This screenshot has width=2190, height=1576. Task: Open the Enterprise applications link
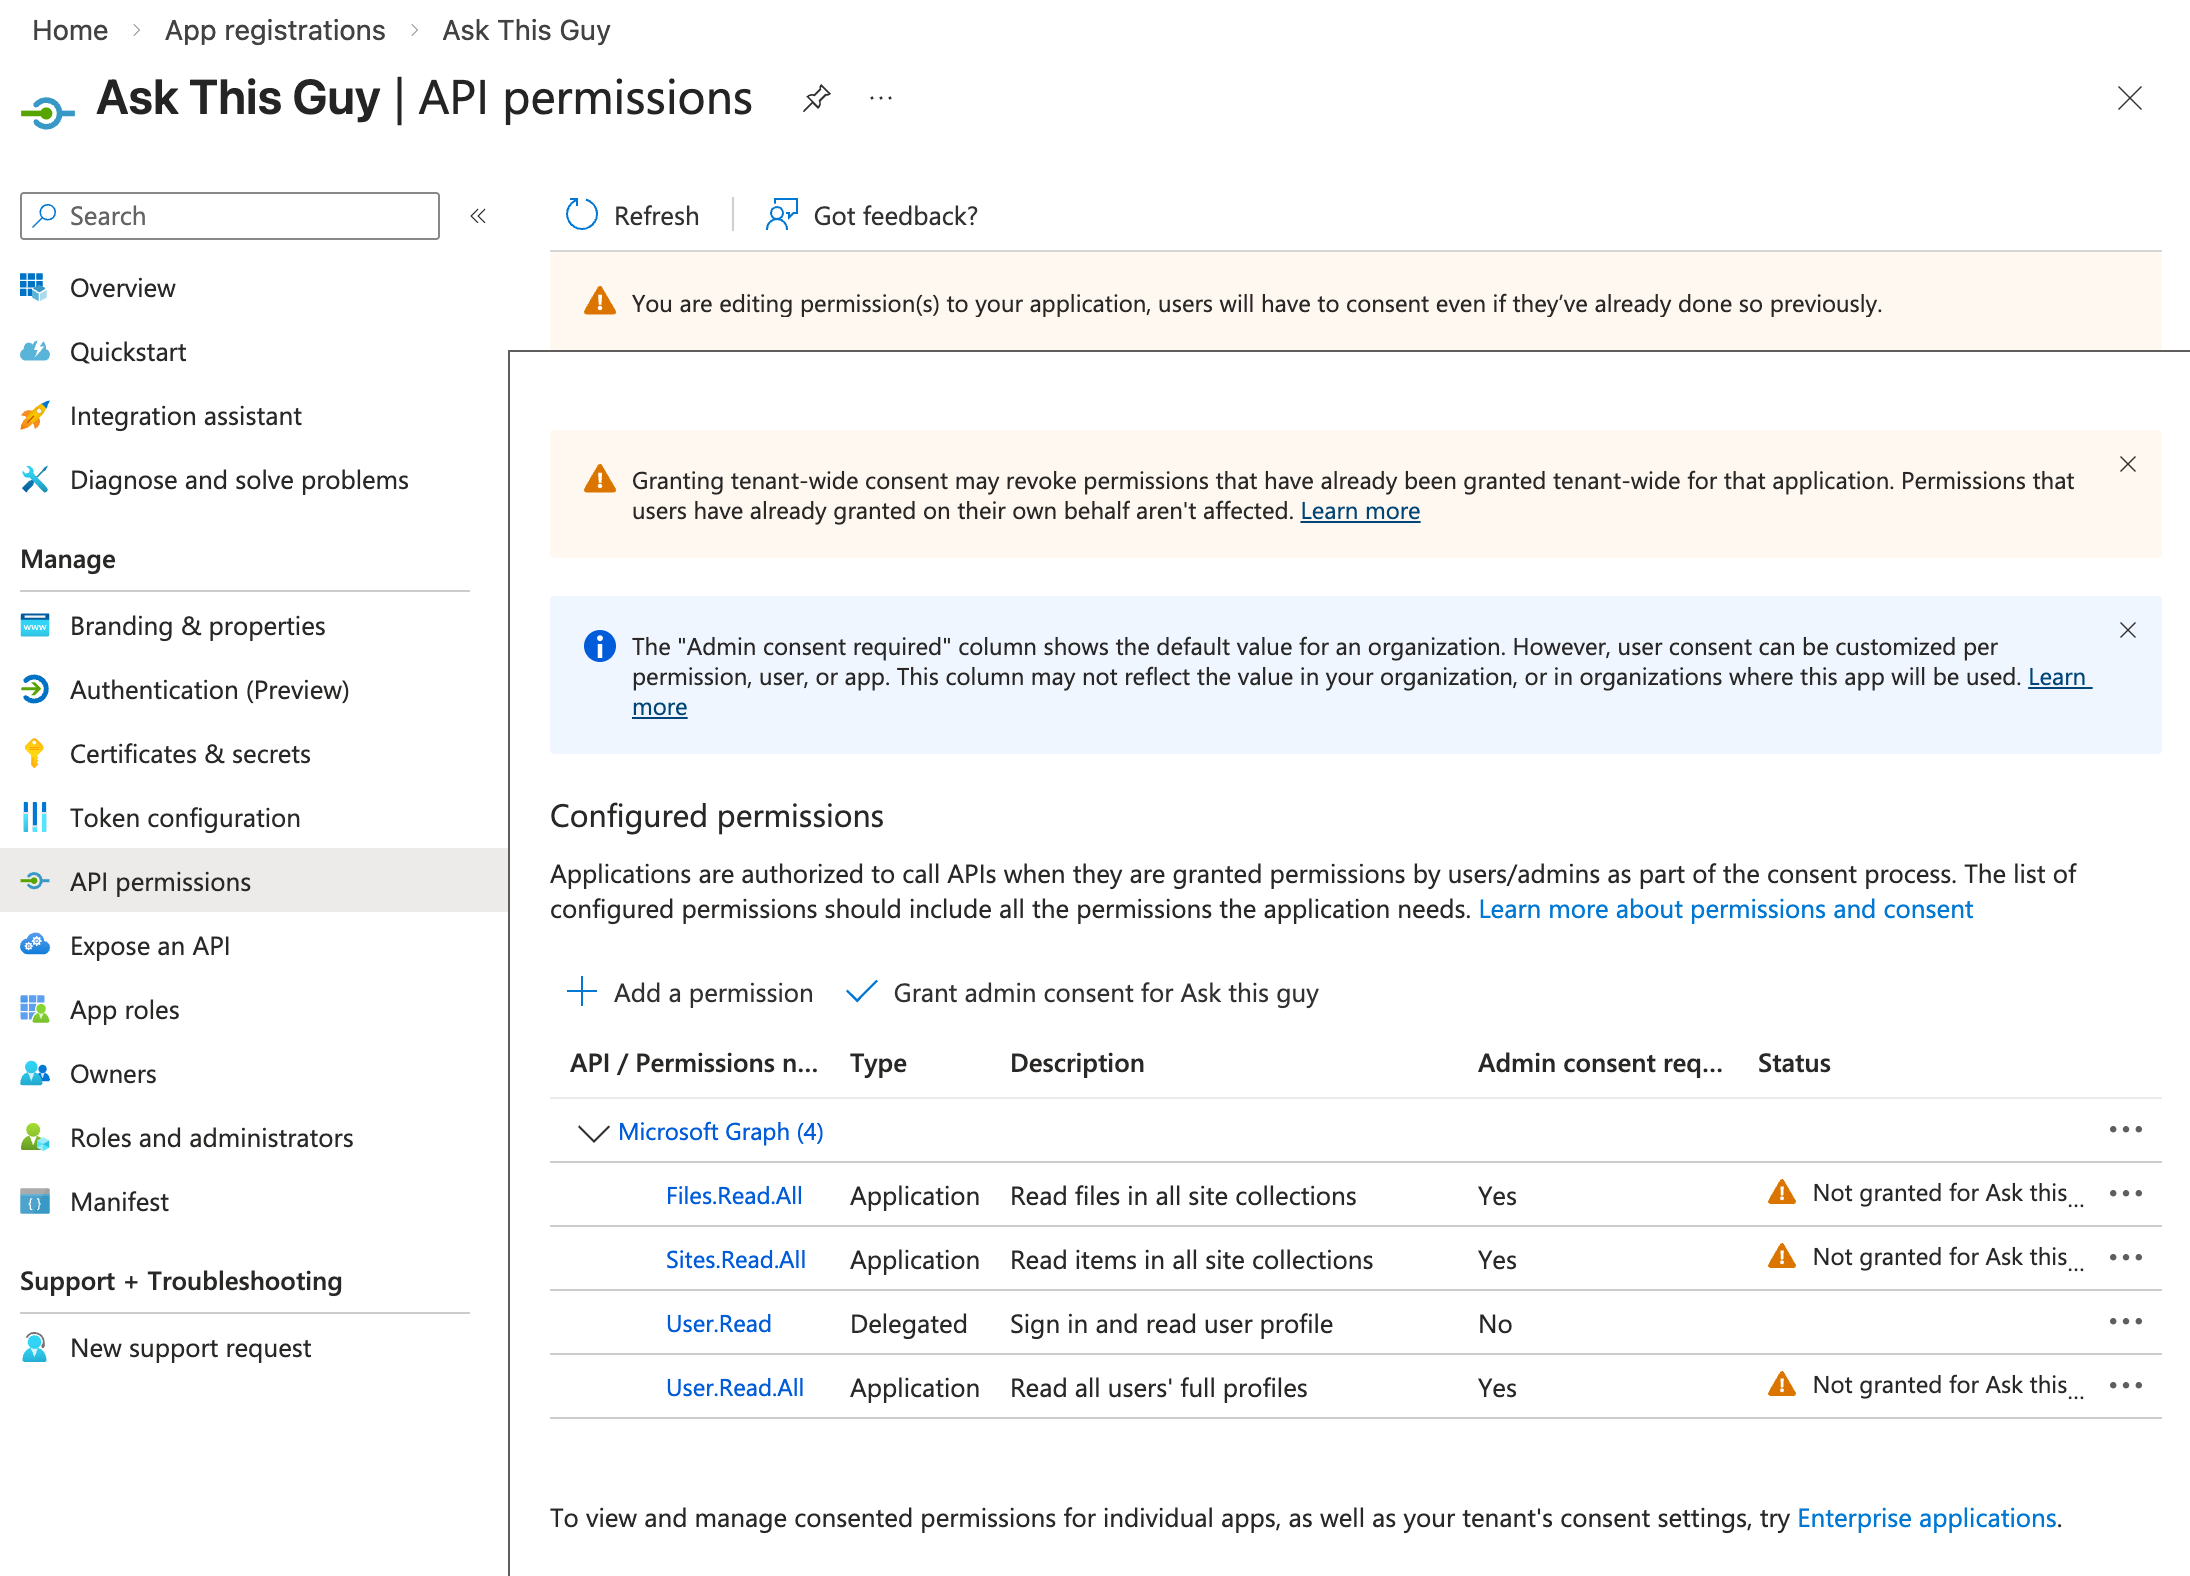click(1926, 1518)
